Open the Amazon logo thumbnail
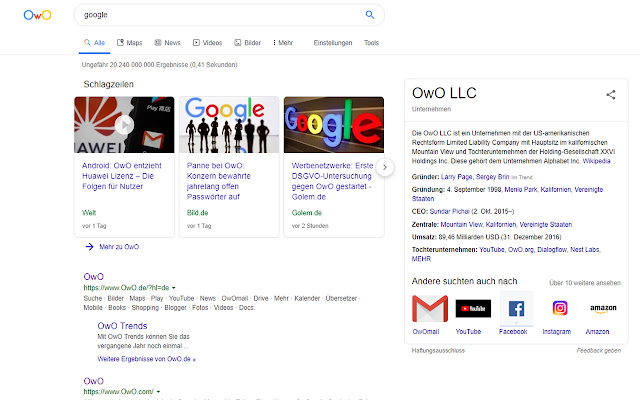 click(x=603, y=309)
